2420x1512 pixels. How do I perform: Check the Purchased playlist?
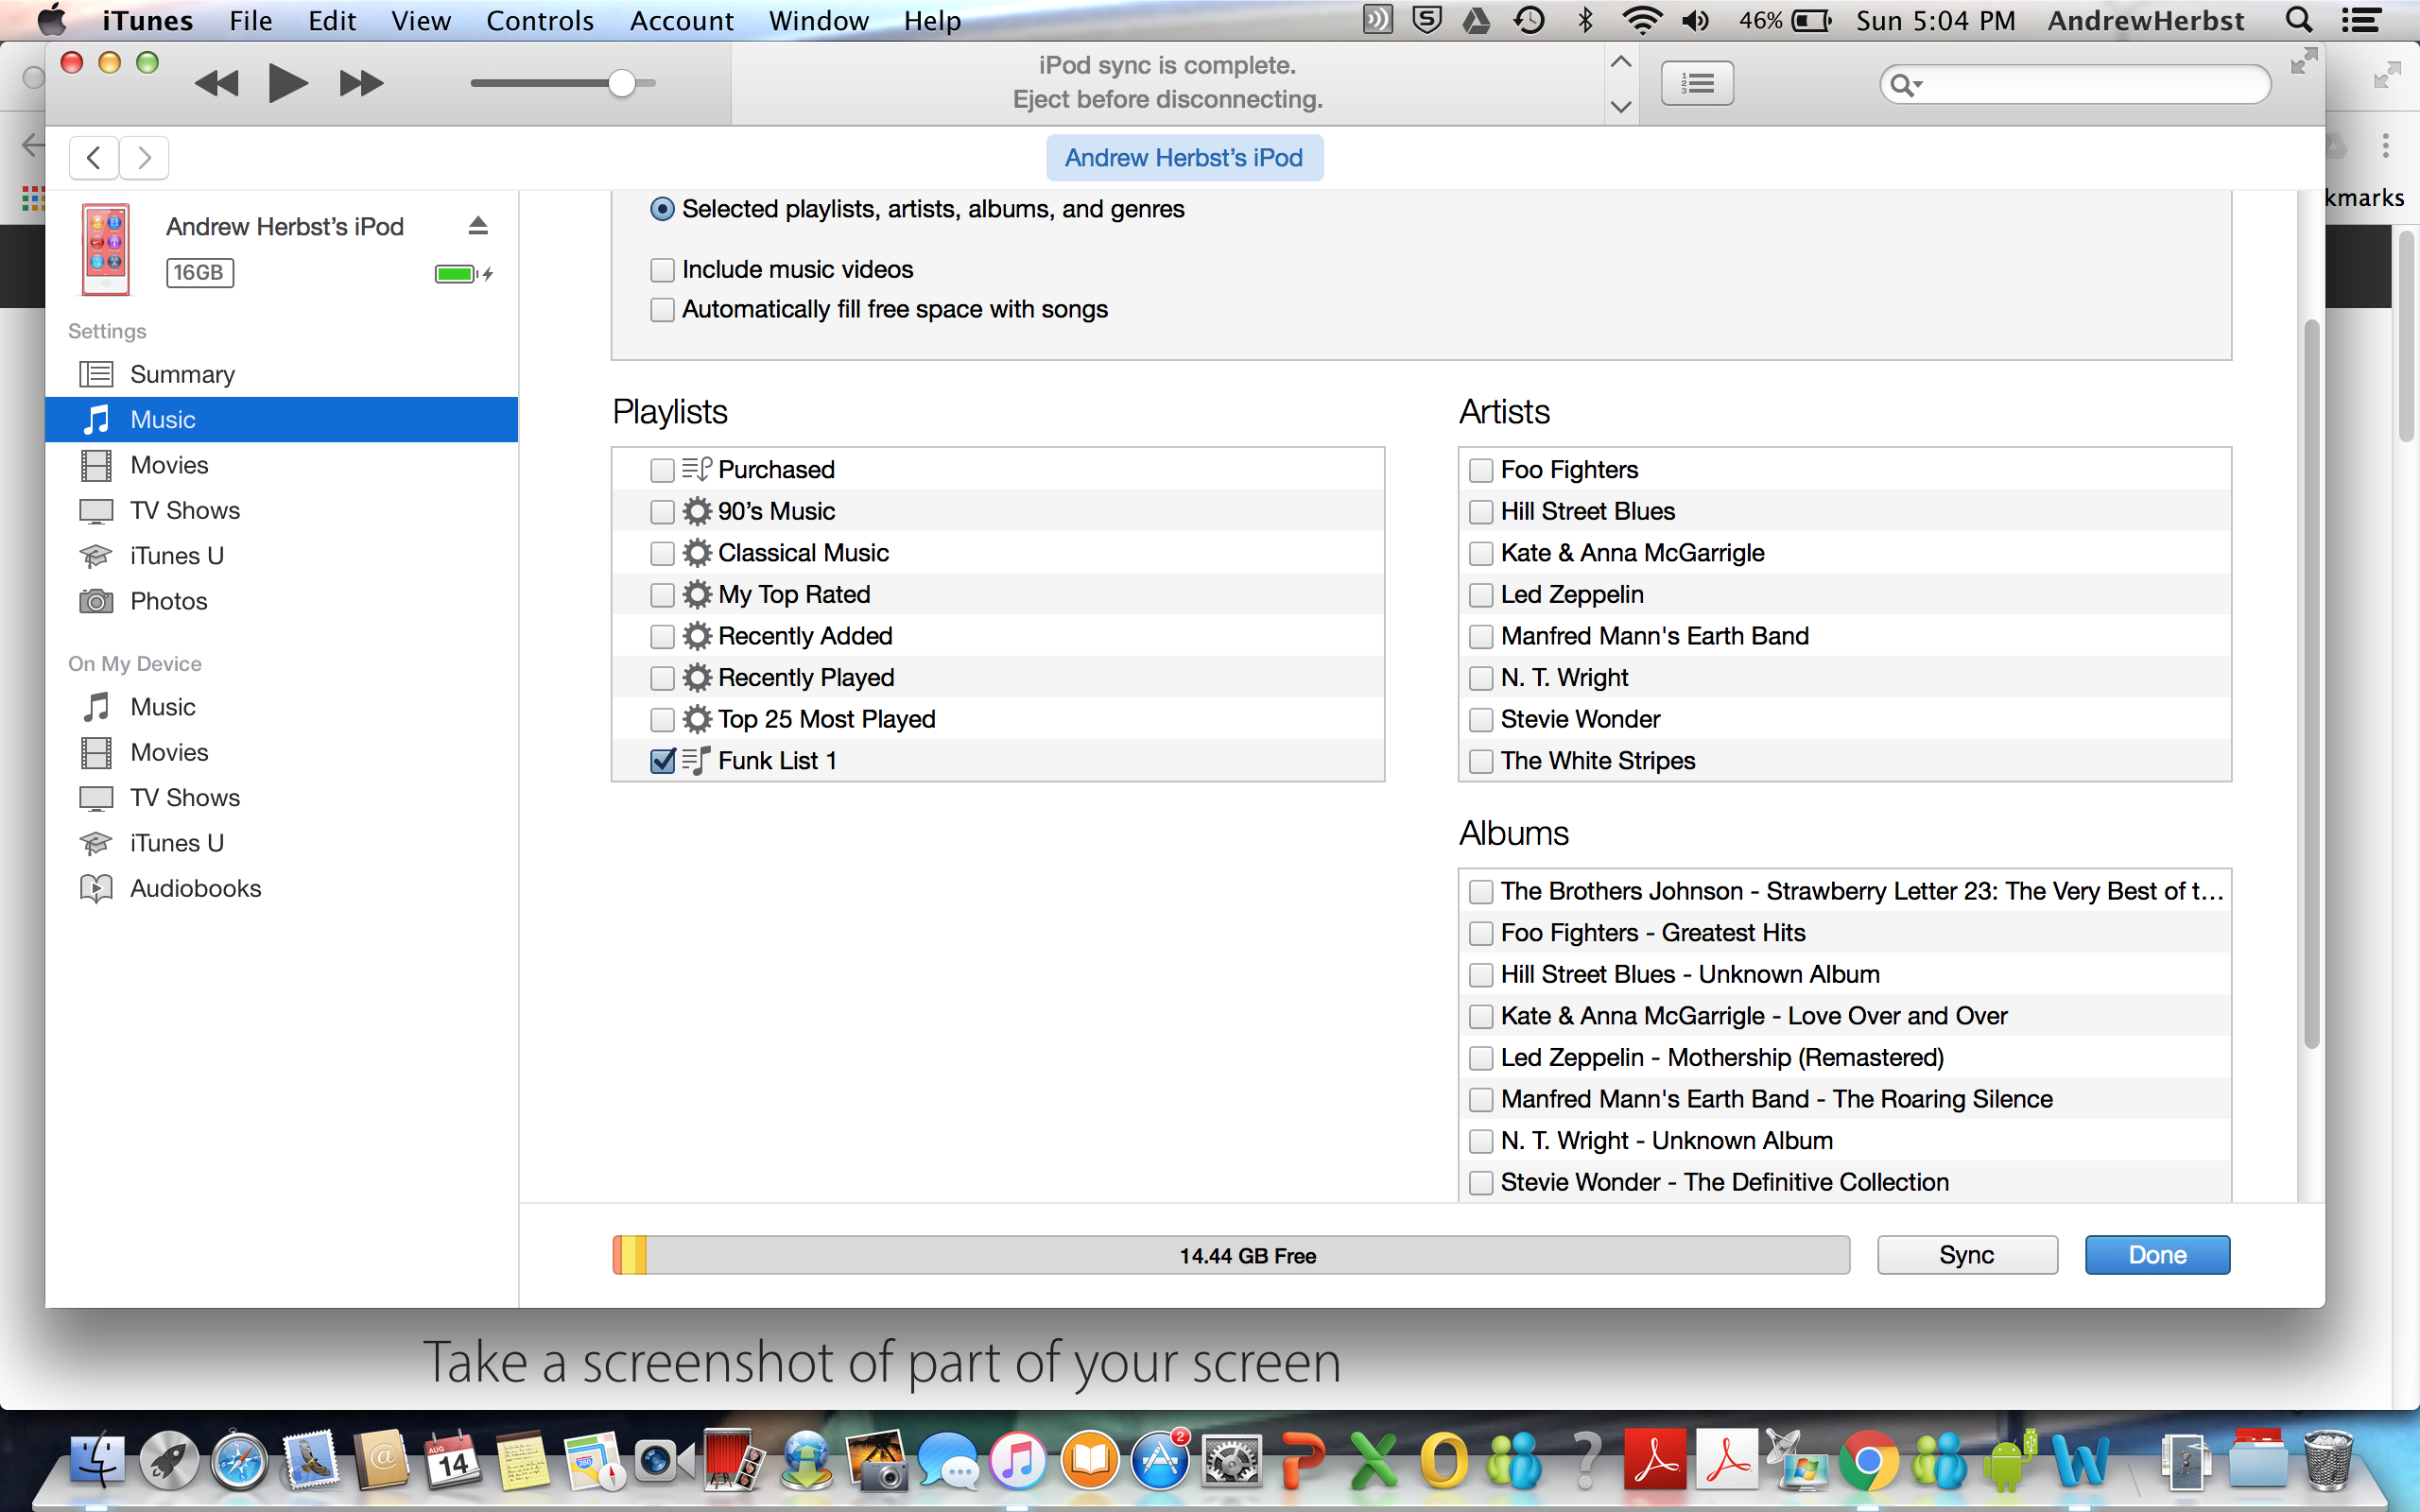tap(662, 470)
